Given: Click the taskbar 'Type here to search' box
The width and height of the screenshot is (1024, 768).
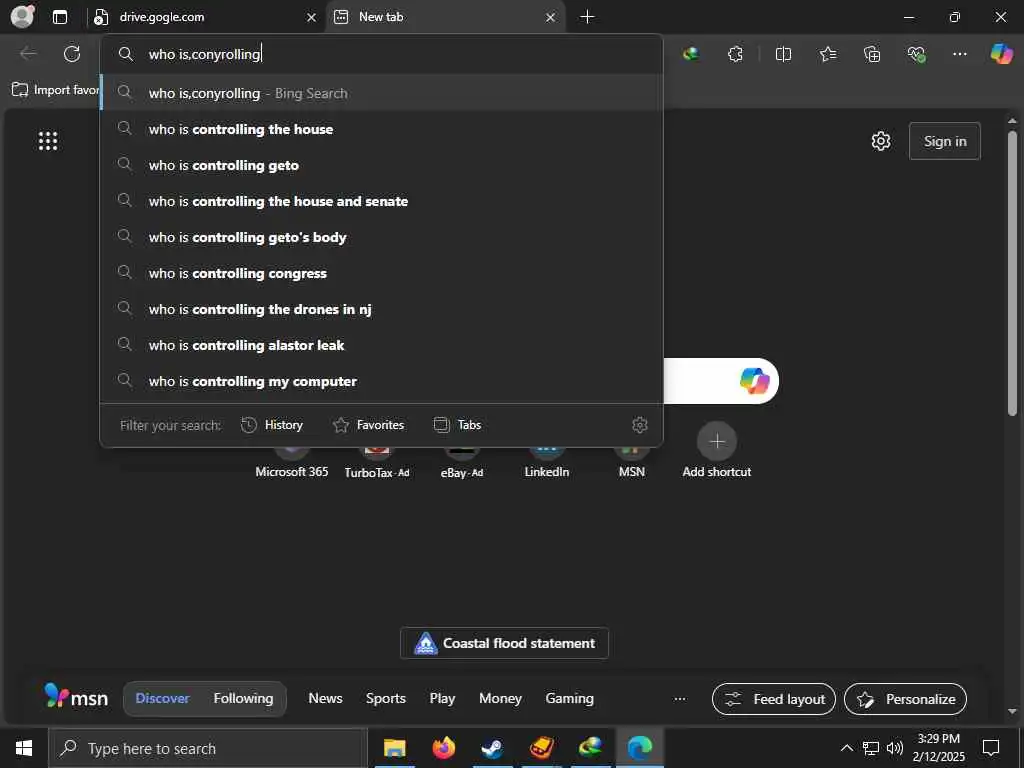Looking at the screenshot, I should [208, 748].
